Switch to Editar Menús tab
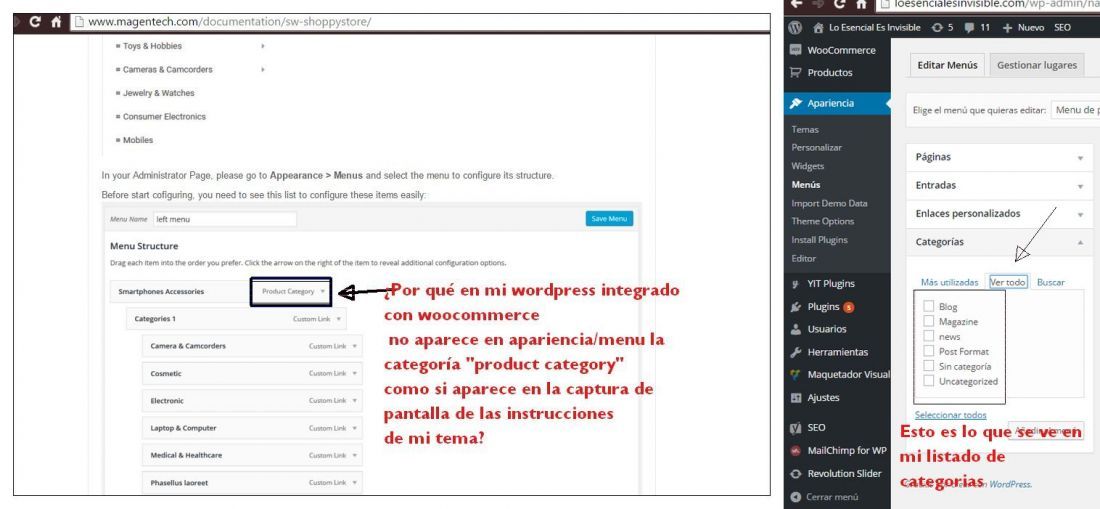This screenshot has height=509, width=1100. click(x=947, y=65)
